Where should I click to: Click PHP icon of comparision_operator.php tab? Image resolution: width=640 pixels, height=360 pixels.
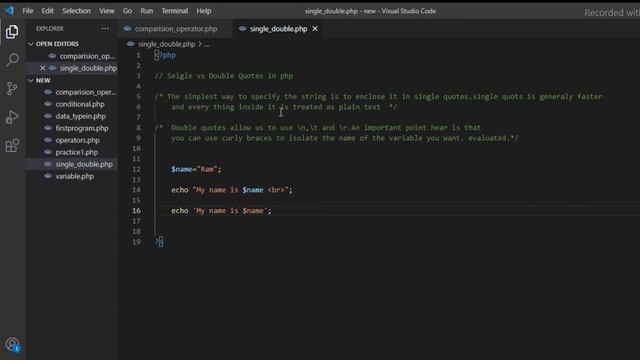[127, 29]
